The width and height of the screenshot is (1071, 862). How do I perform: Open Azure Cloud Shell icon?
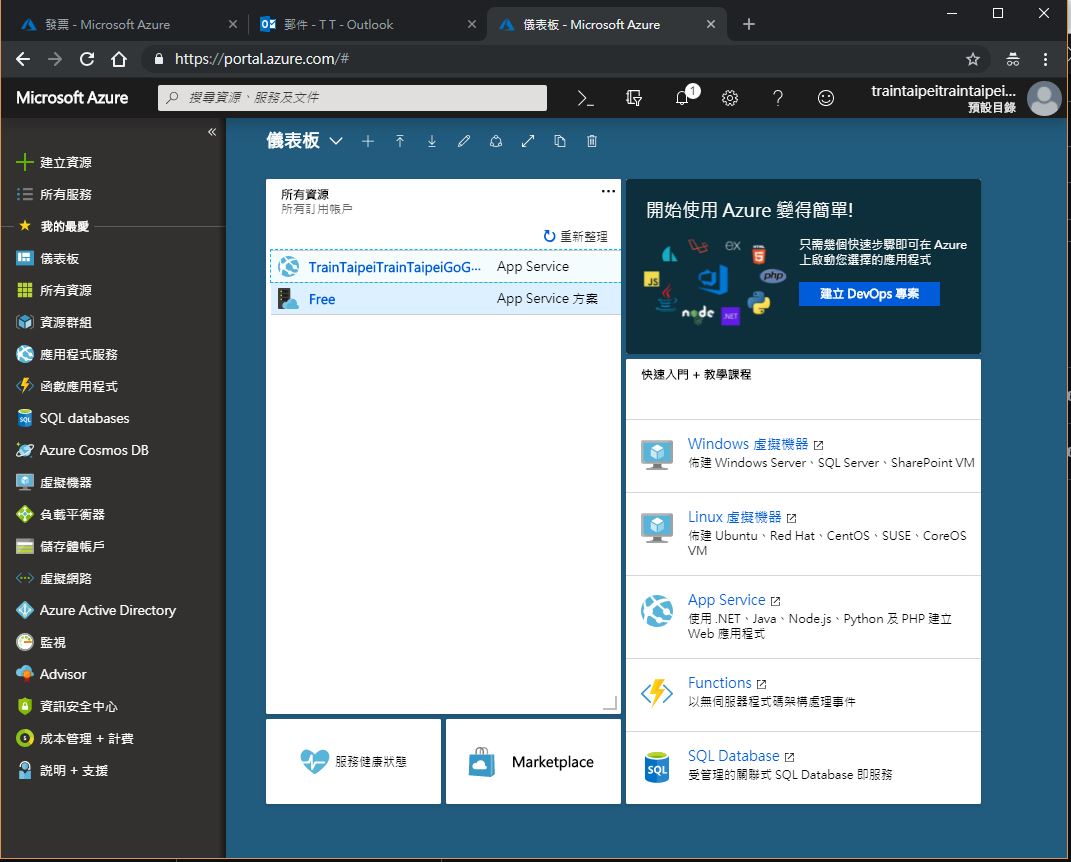click(585, 98)
